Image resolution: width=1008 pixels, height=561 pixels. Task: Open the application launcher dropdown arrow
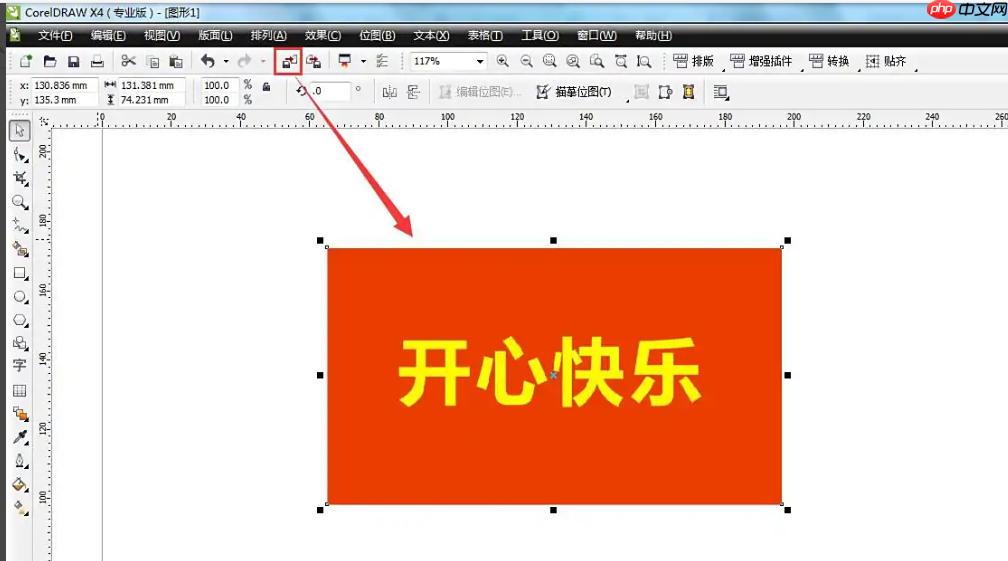point(363,62)
